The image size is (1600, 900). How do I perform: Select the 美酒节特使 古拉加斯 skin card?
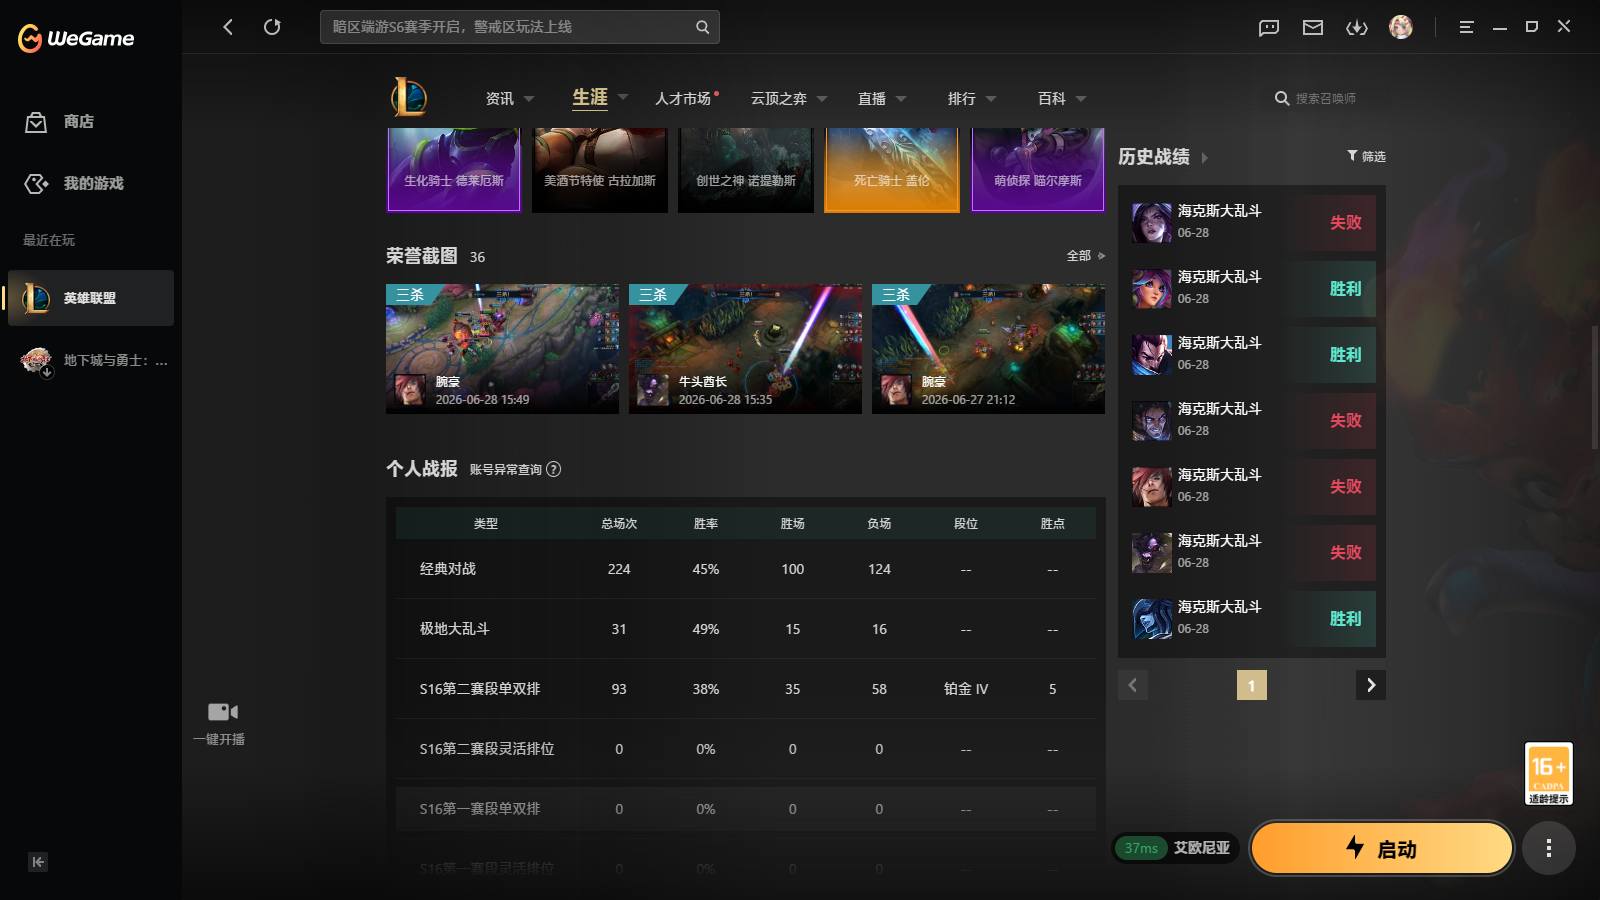point(600,170)
